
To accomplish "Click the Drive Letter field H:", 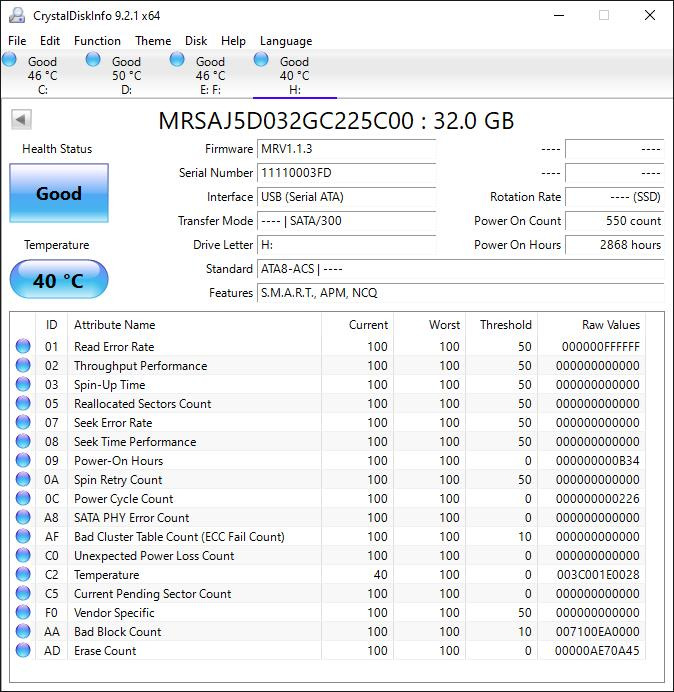I will [346, 244].
